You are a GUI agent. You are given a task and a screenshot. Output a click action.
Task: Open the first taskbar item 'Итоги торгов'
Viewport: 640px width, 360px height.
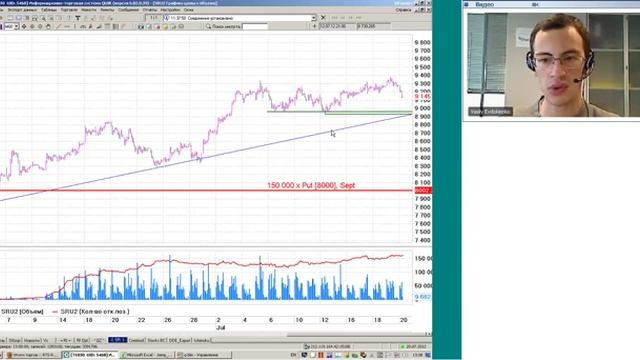coord(33,355)
